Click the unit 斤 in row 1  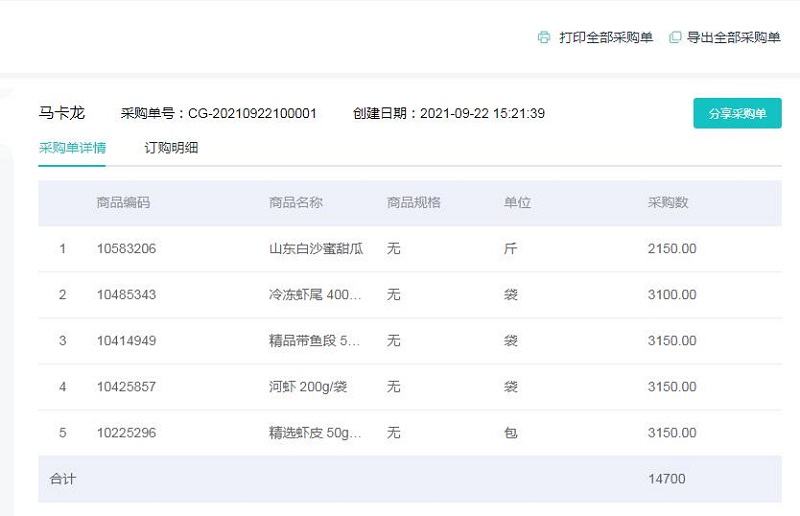[511, 249]
